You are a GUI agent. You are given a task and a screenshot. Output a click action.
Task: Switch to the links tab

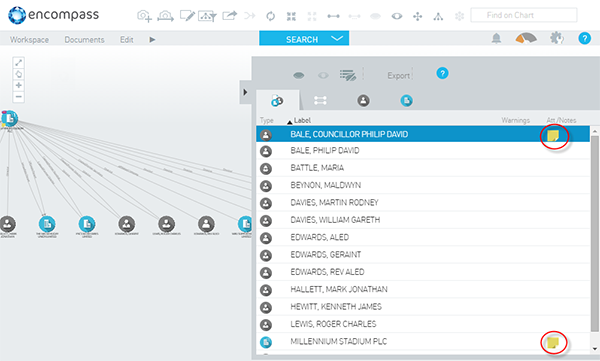point(320,101)
